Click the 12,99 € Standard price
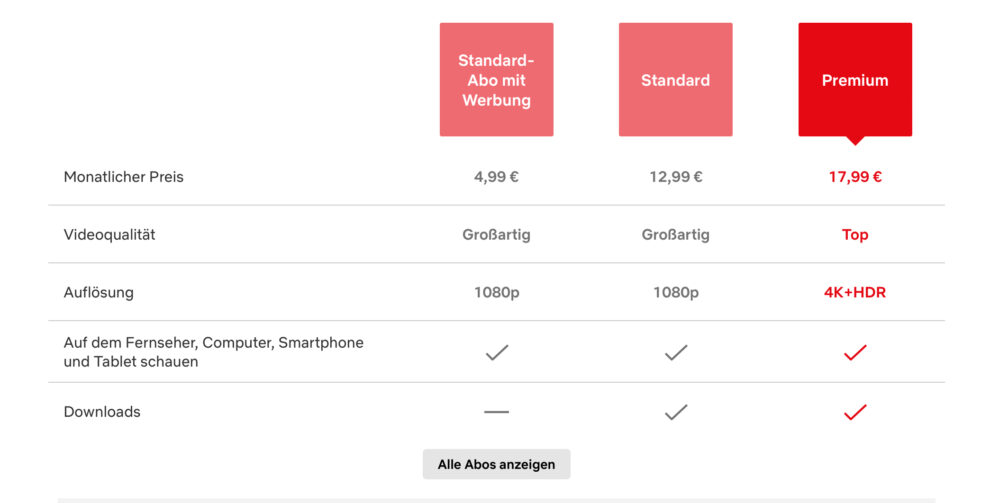Image resolution: width=999 pixels, height=503 pixels. (675, 177)
